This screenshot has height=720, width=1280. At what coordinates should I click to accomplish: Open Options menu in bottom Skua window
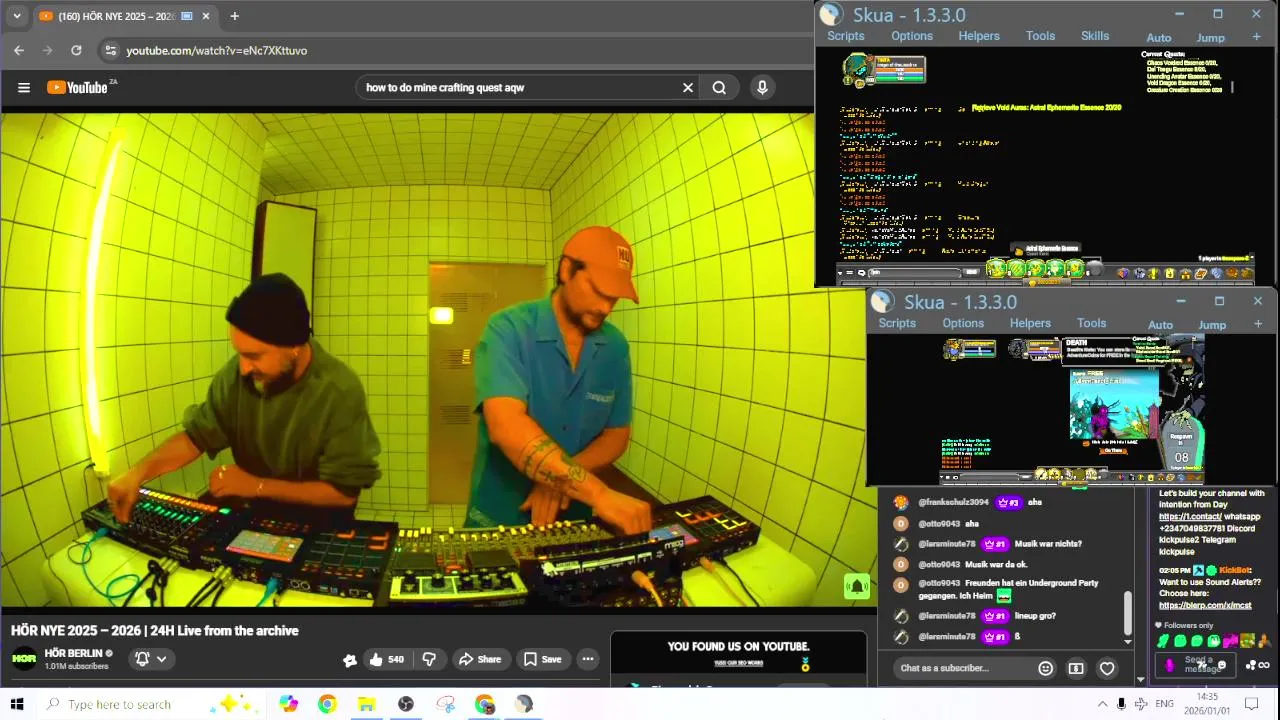click(963, 323)
